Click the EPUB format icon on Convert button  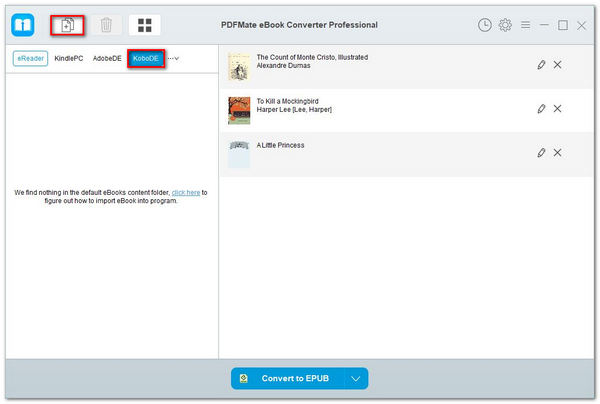coord(244,378)
